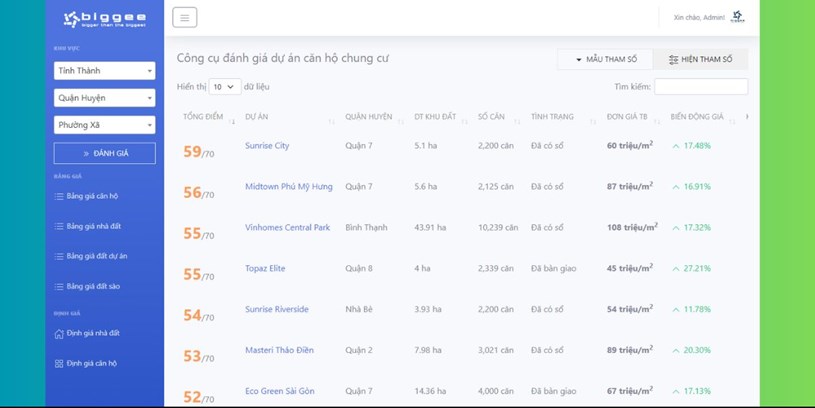Image resolution: width=815 pixels, height=408 pixels.
Task: Open the Eco Green Sài Gòn link
Action: click(280, 391)
